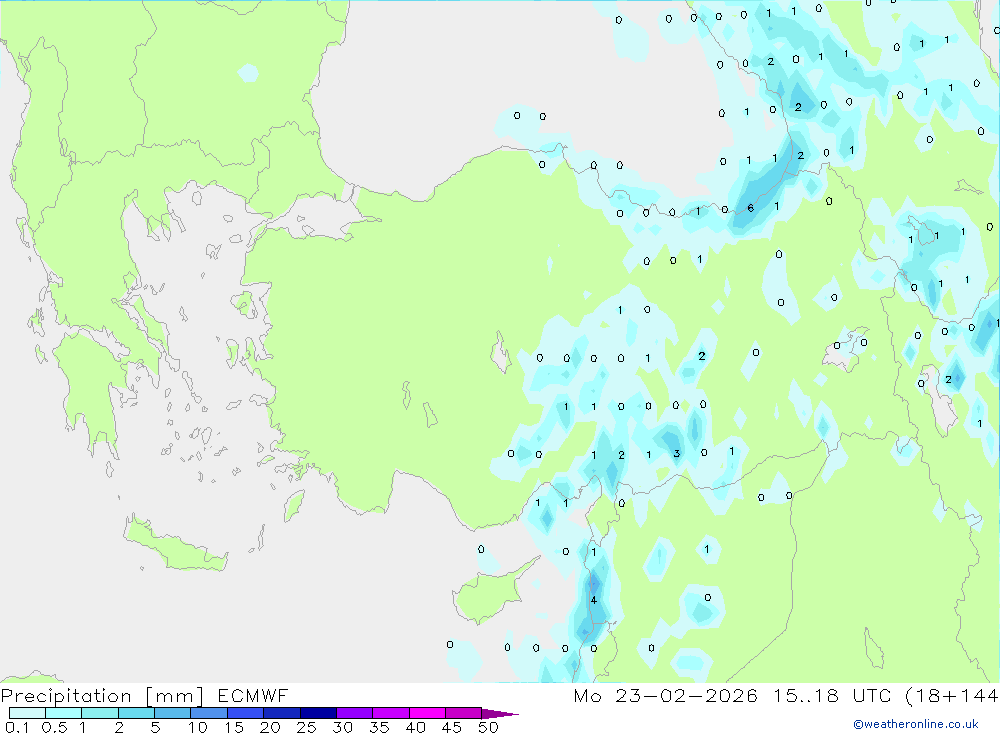
Task: Click the 15–20 mm blue legend swatch
Action: 245,713
